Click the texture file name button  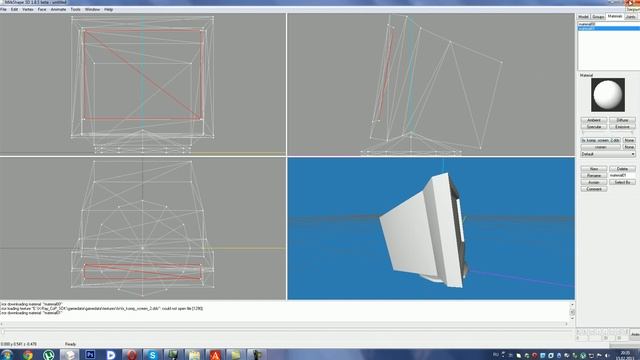(601, 140)
